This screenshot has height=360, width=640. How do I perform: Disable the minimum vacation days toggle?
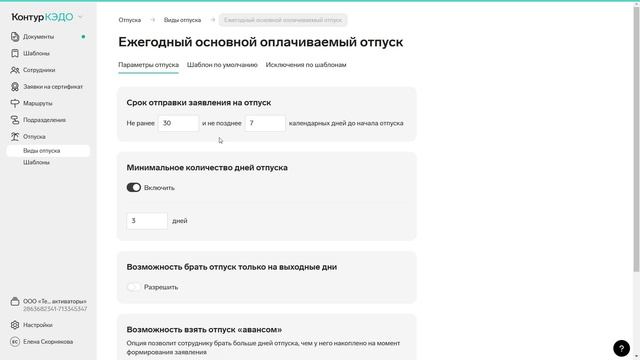[133, 187]
